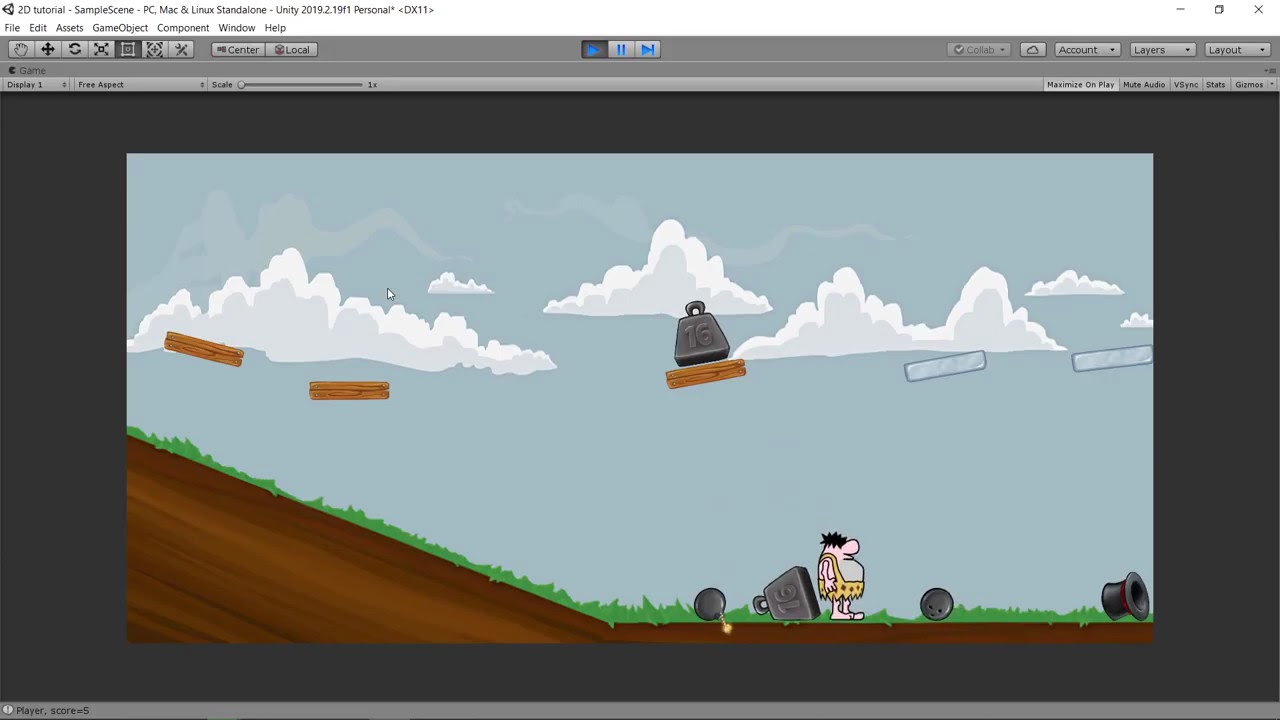
Task: Minimize the Unity window
Action: 1181,10
